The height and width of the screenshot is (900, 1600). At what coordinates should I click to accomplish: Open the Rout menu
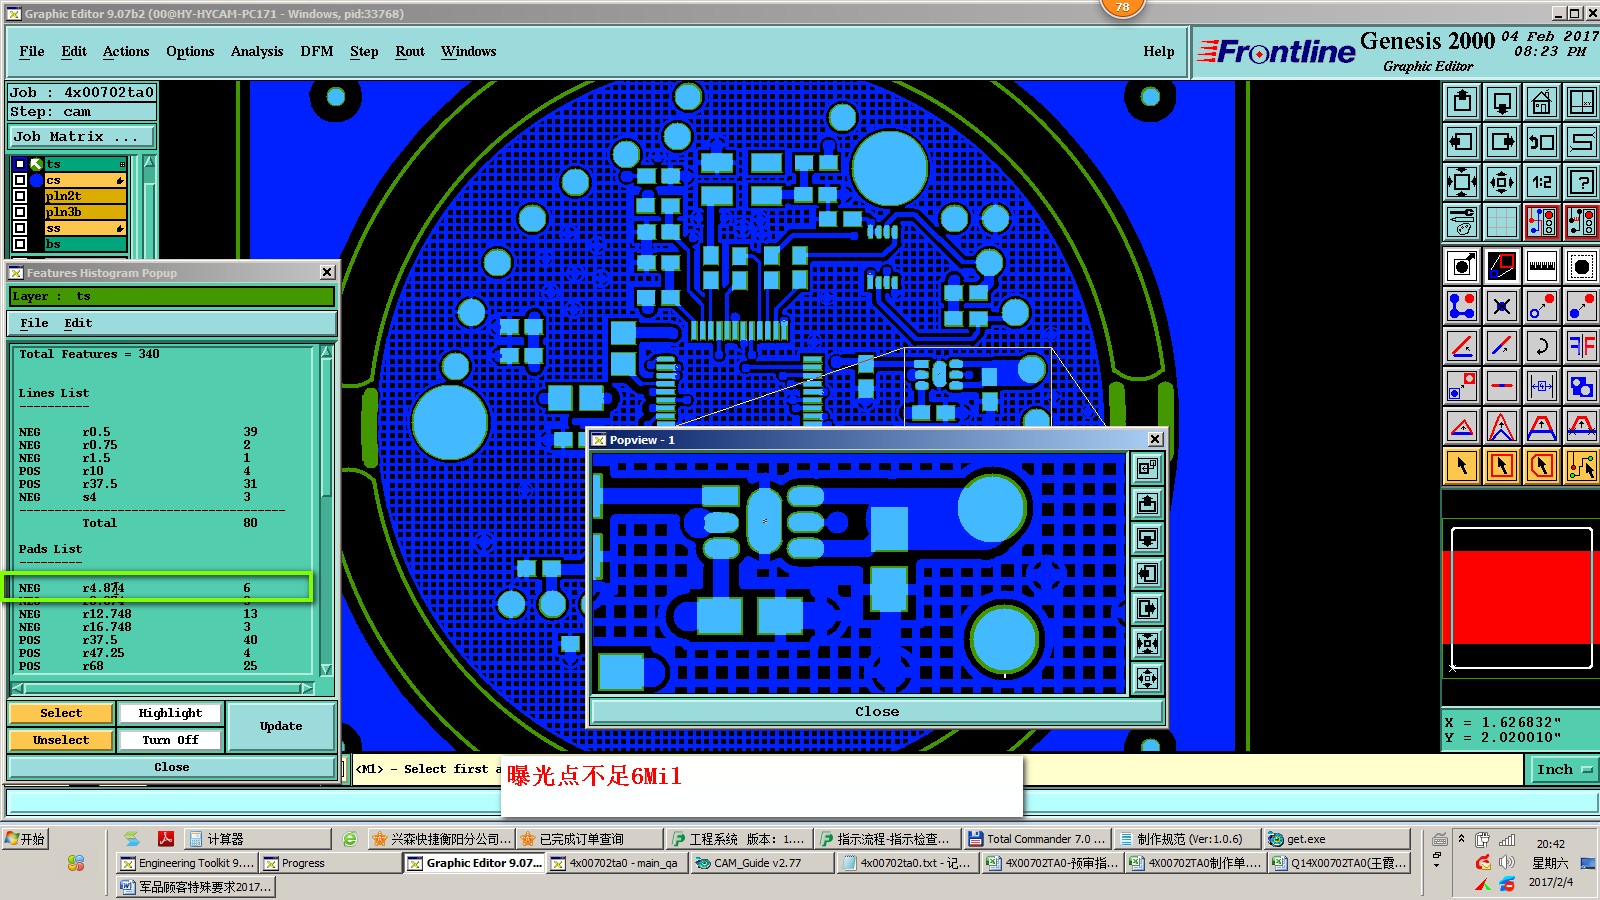410,51
